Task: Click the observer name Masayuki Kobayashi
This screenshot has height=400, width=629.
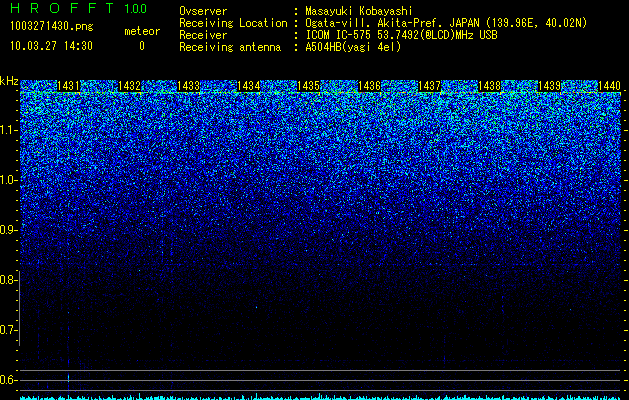Action: pos(359,11)
